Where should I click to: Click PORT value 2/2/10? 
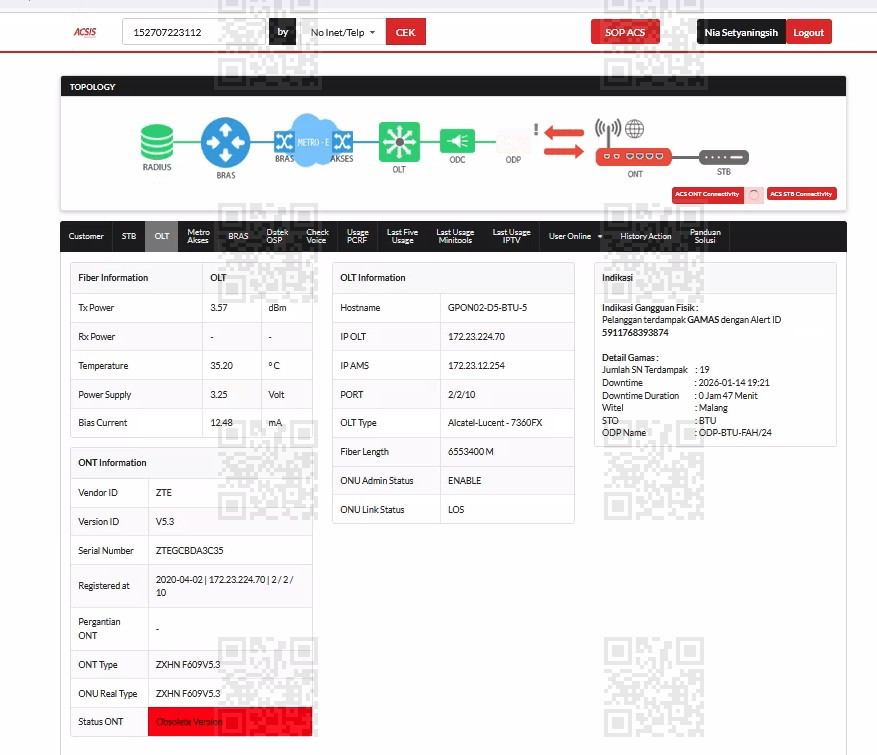(461, 394)
